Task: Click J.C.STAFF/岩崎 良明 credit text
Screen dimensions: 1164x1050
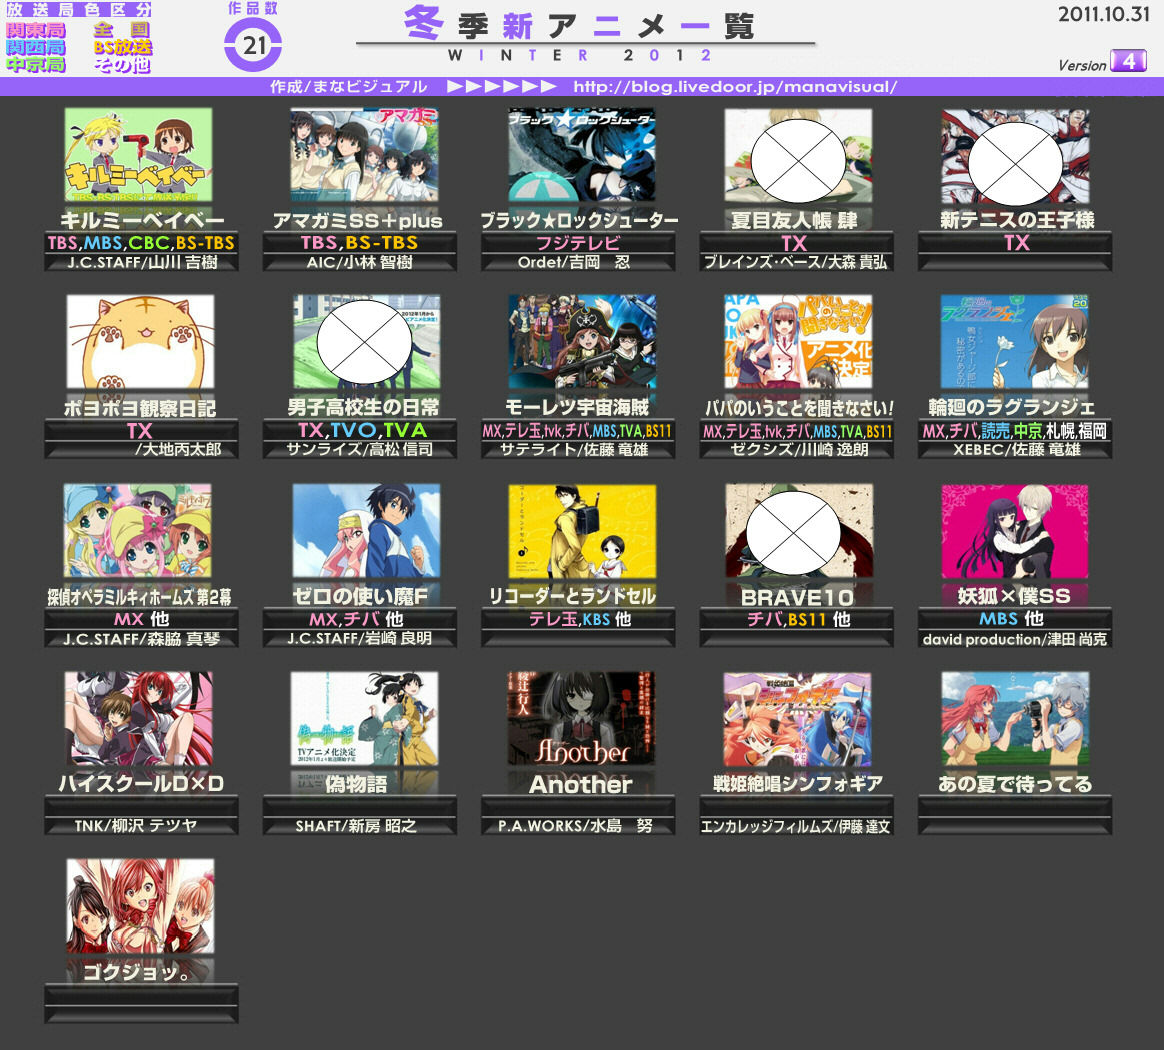Action: 359,639
